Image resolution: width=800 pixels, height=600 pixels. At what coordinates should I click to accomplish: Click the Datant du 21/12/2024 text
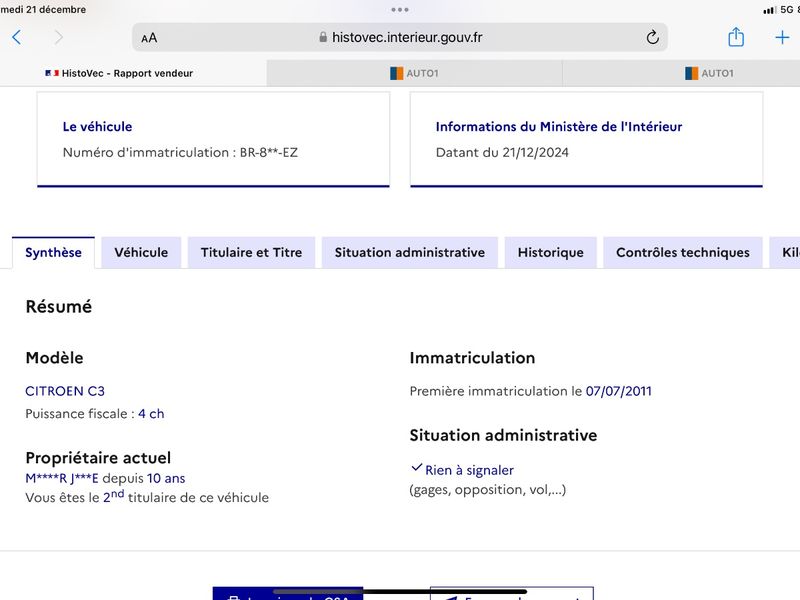(x=502, y=153)
